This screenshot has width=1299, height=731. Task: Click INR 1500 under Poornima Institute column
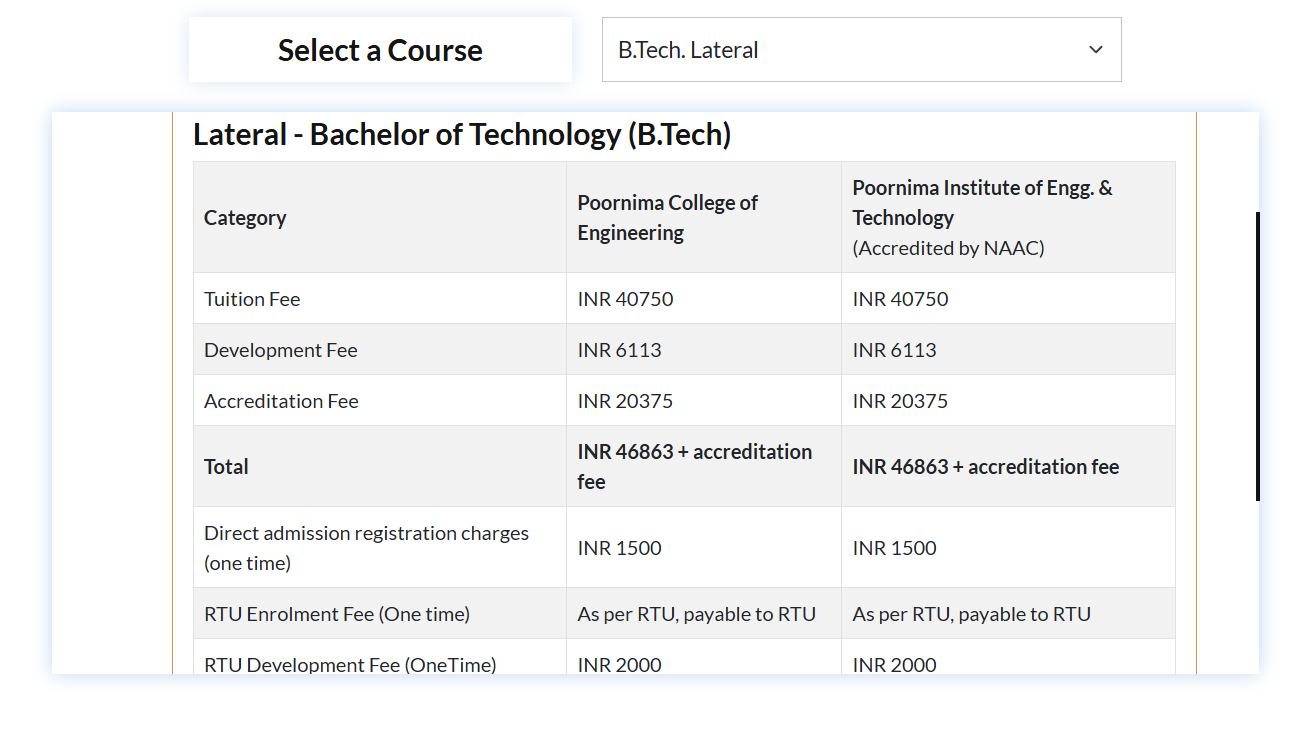894,548
